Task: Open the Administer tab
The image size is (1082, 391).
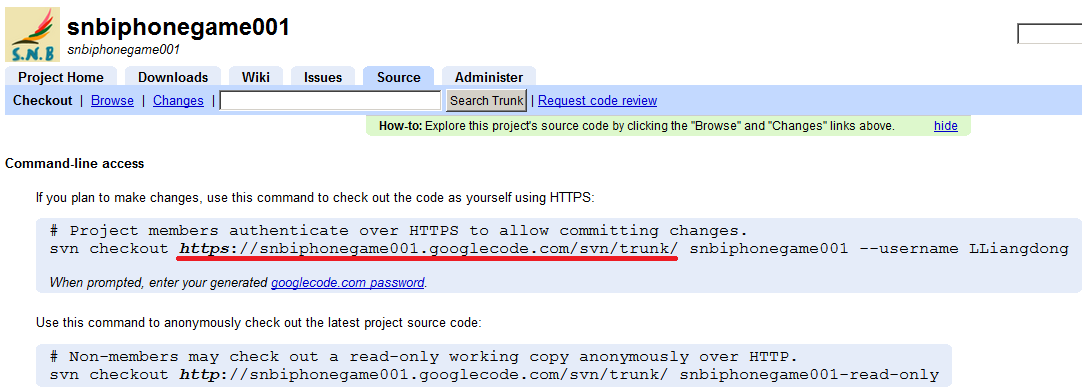Action: pyautogui.click(x=489, y=77)
